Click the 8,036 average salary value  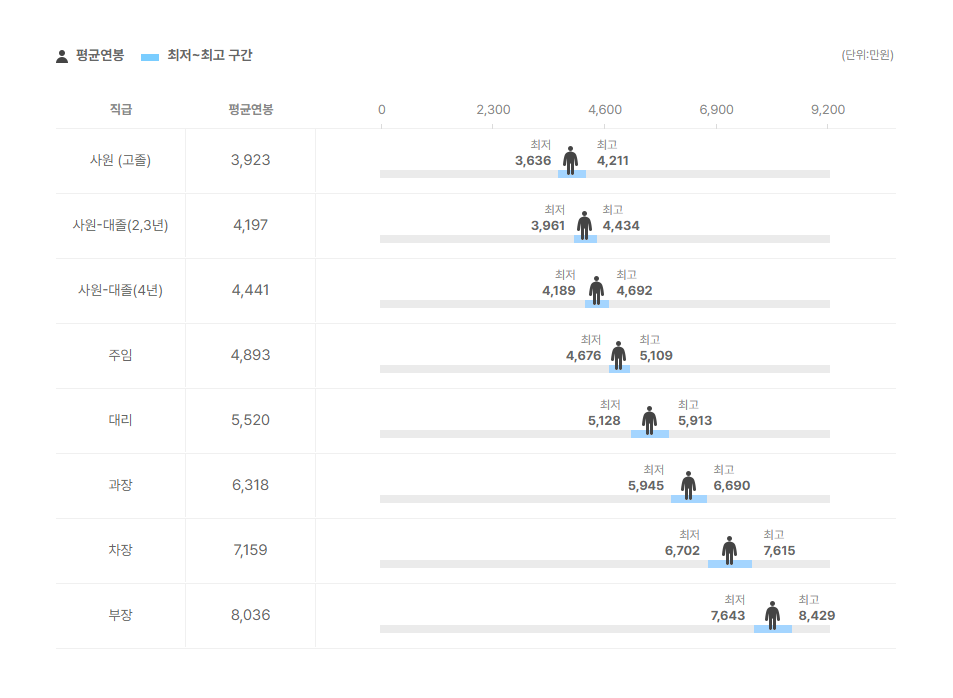[x=250, y=615]
